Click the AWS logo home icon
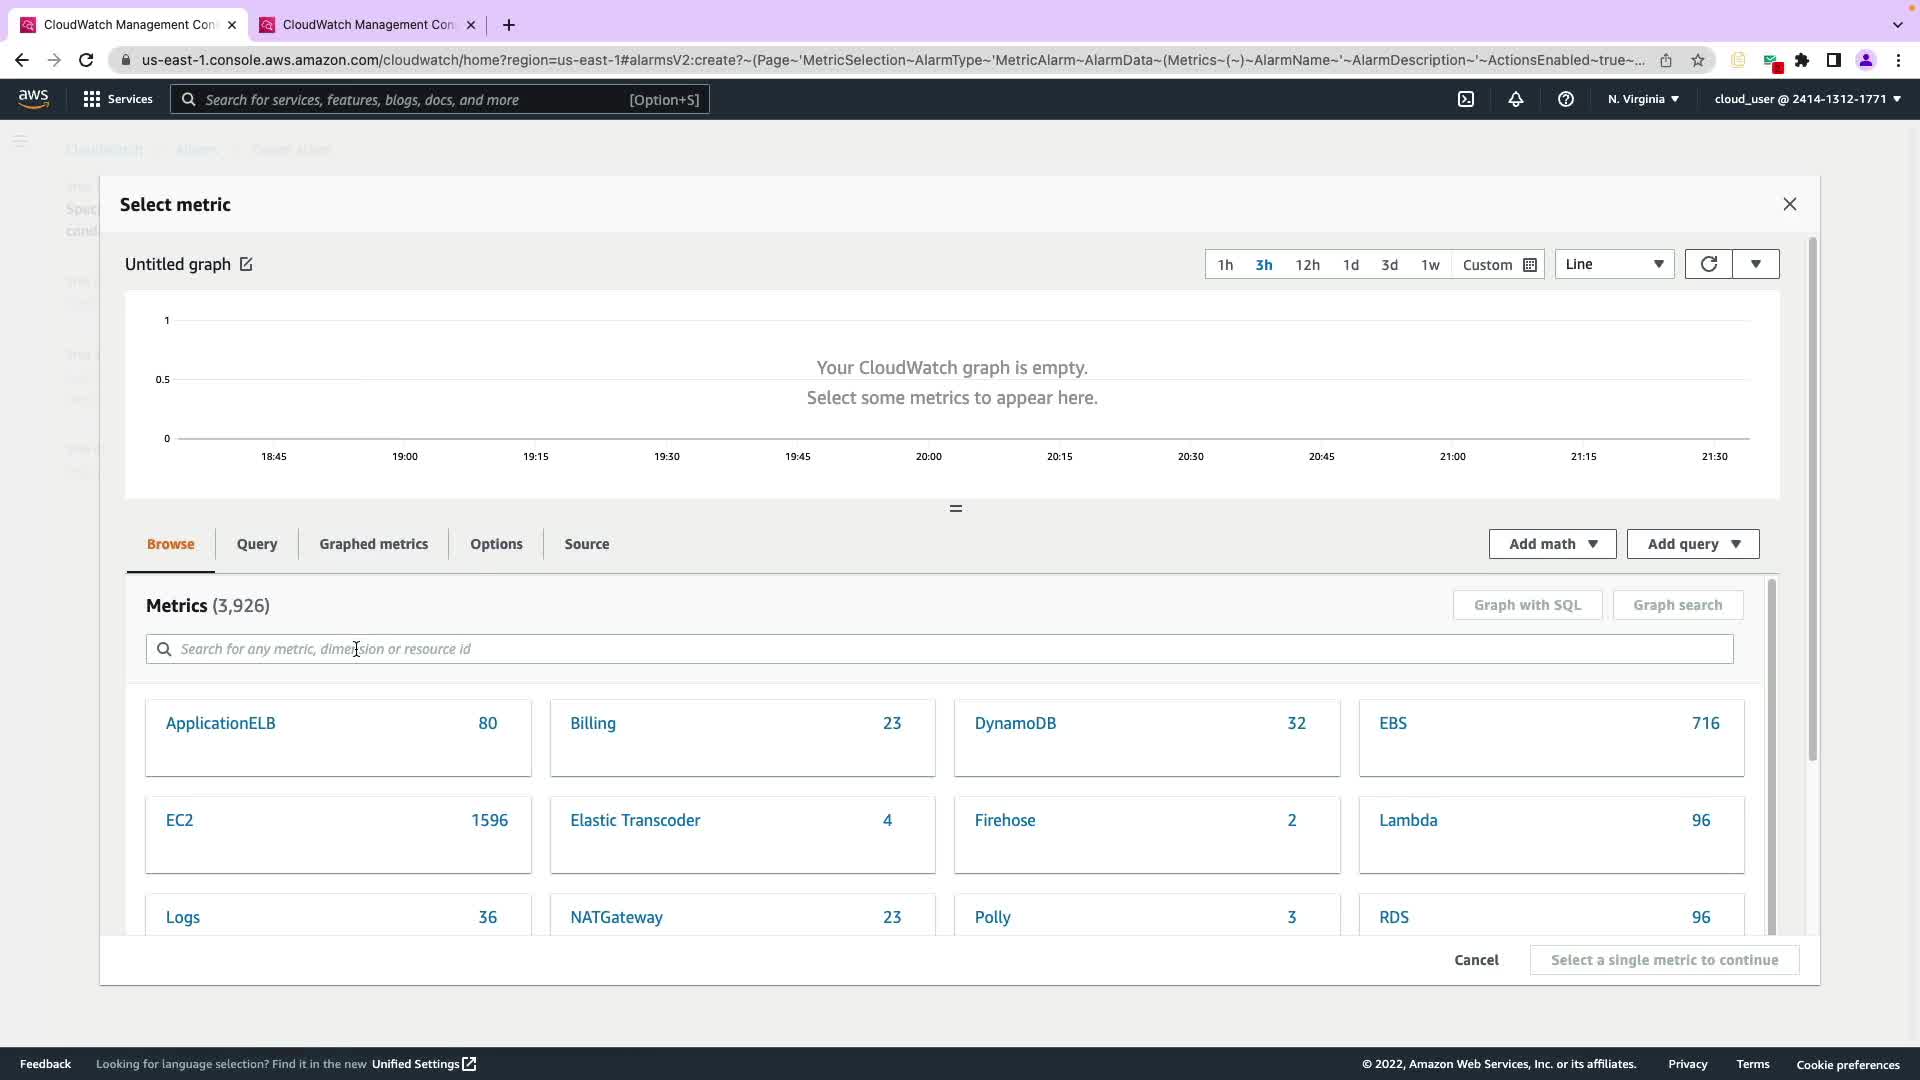 coord(33,98)
